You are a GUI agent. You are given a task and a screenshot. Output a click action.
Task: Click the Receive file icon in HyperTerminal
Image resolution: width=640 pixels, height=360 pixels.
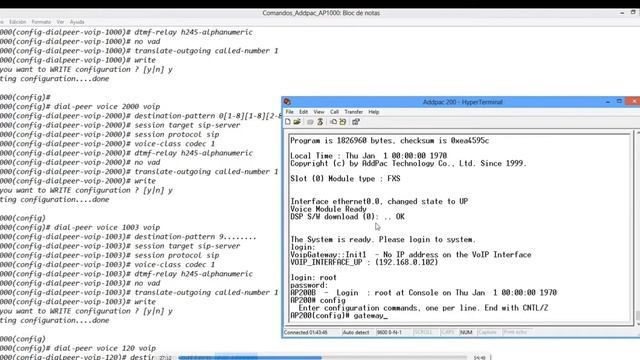pyautogui.click(x=343, y=122)
